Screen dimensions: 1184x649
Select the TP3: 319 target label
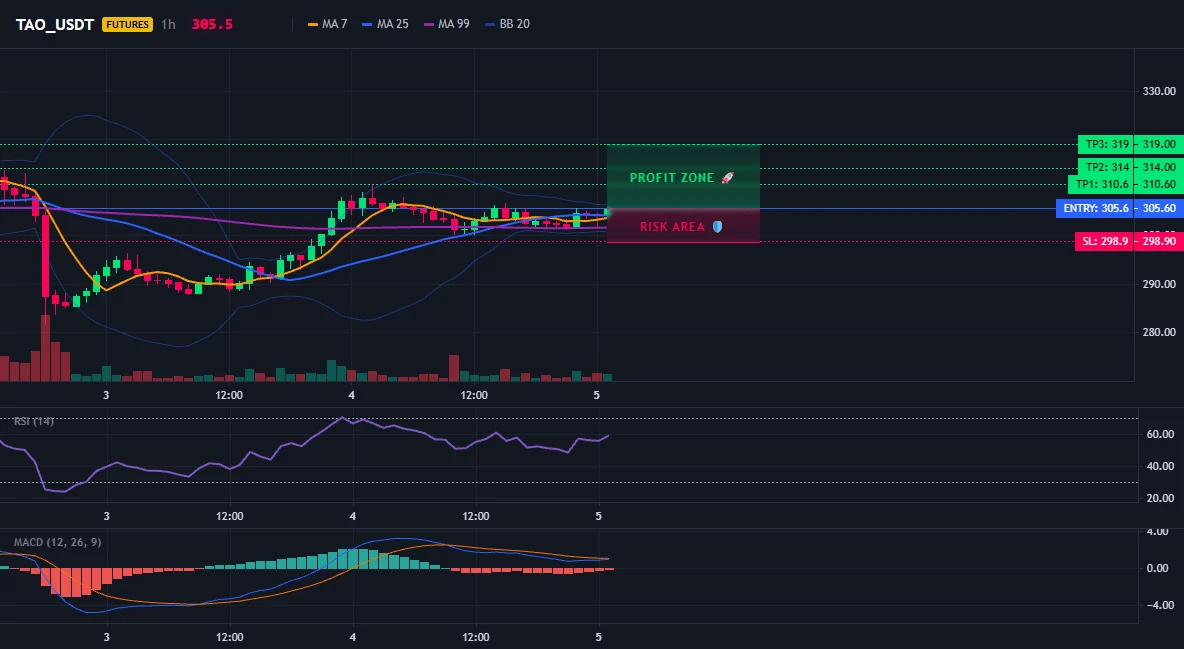click(1105, 144)
